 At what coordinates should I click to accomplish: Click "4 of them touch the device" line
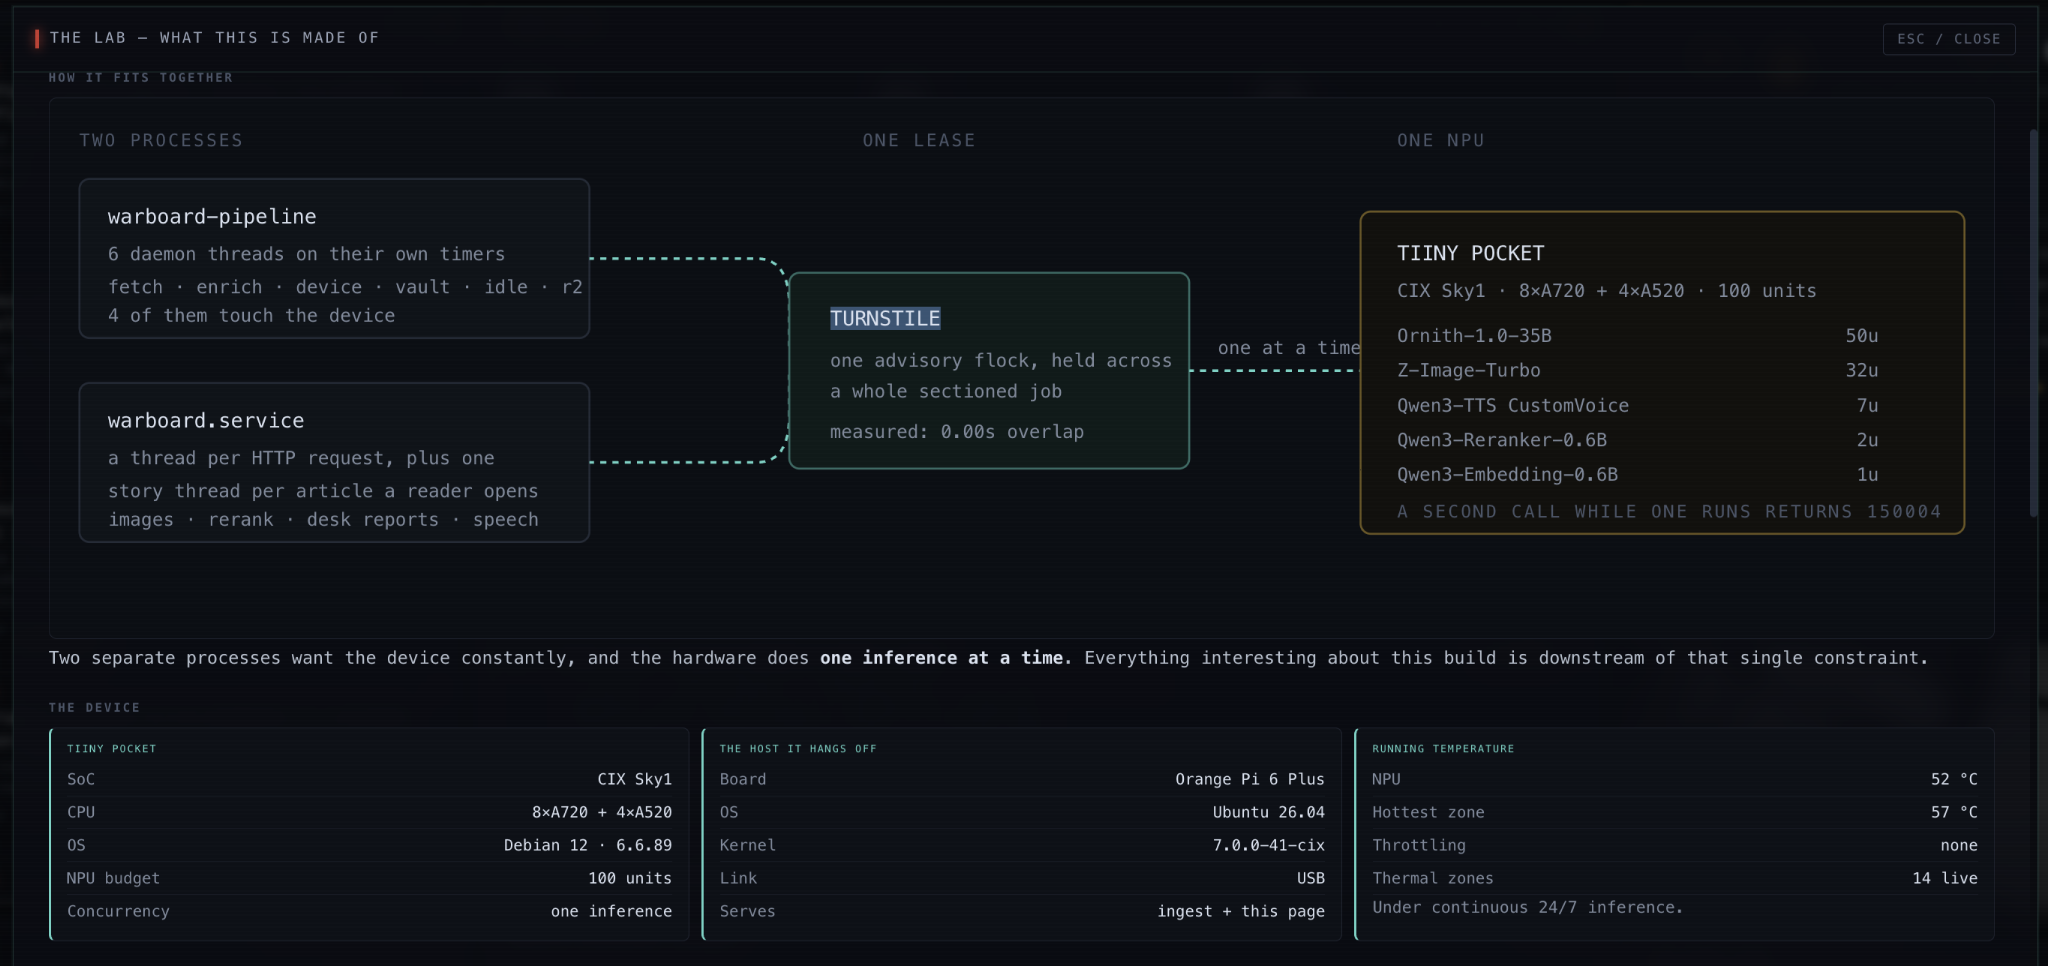[x=252, y=315]
